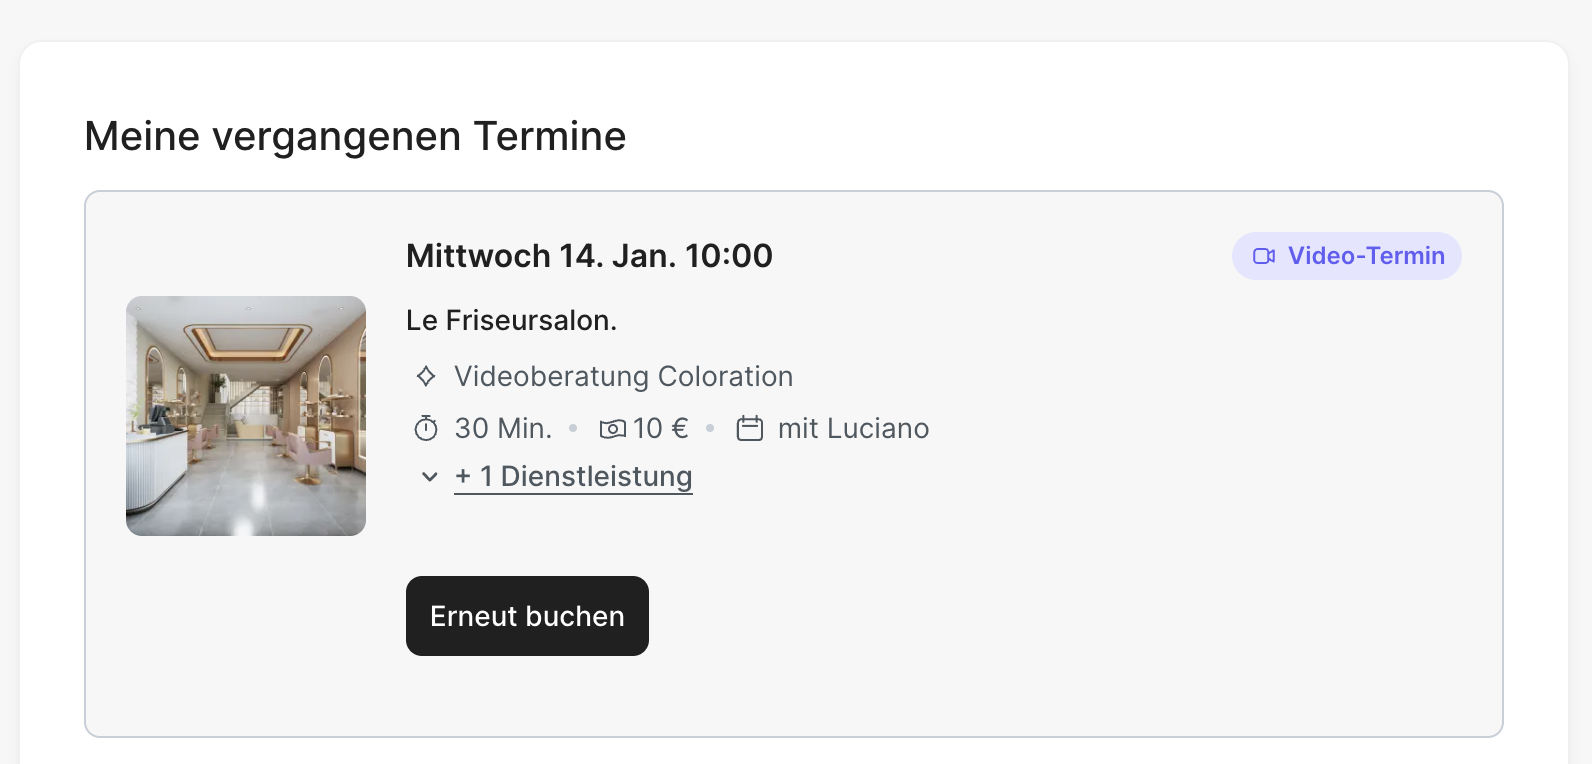Image resolution: width=1592 pixels, height=764 pixels.
Task: Open the salon interior thumbnail image
Action: point(246,416)
